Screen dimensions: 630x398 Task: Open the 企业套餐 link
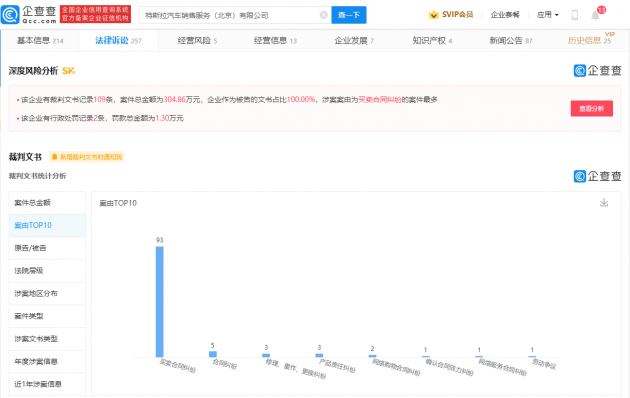(505, 15)
